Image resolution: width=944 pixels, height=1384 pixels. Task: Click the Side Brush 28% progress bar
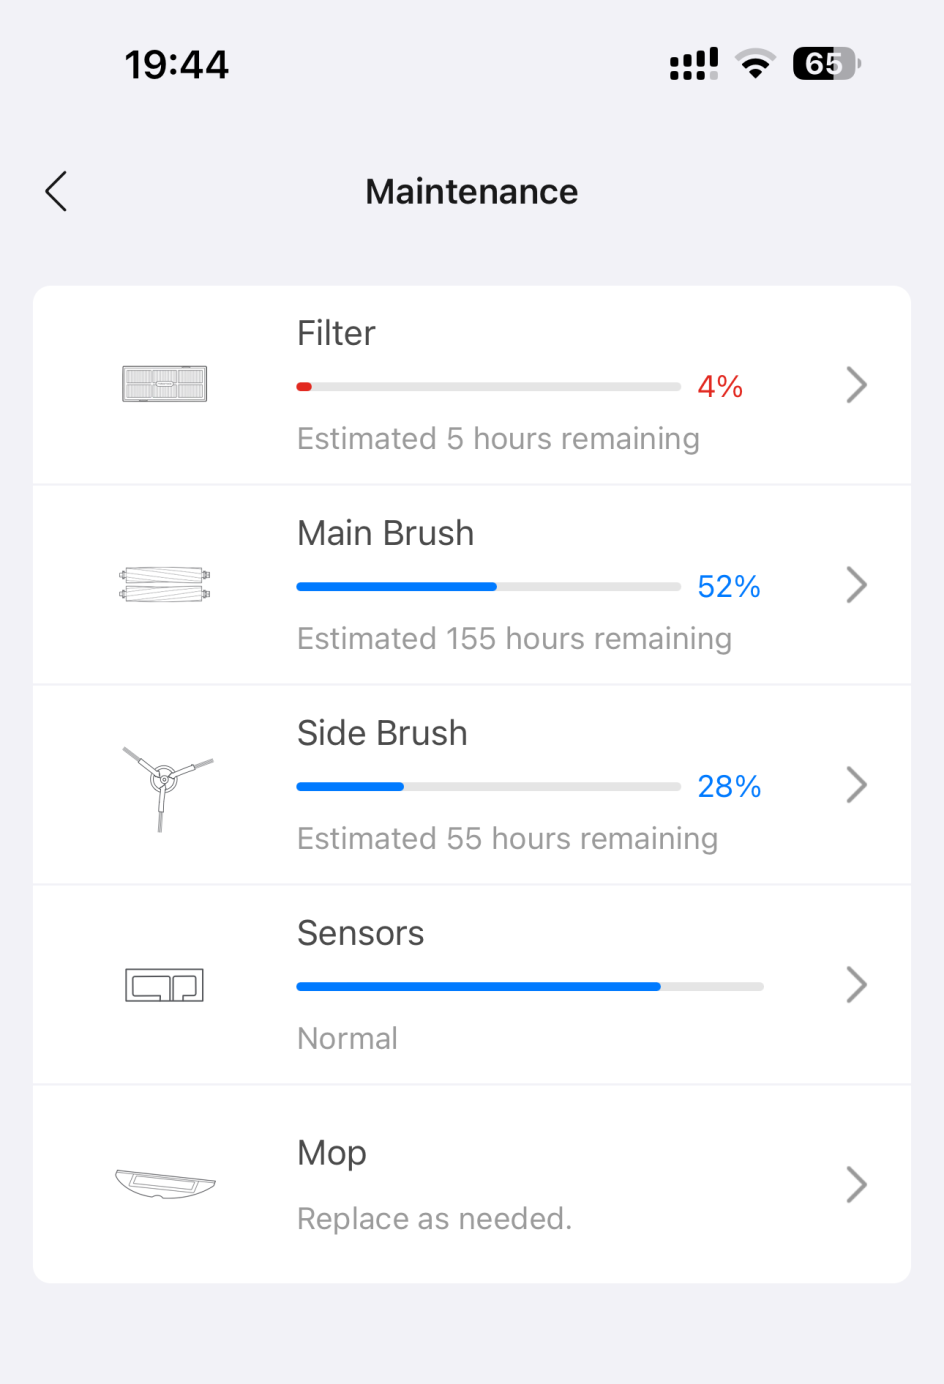488,787
